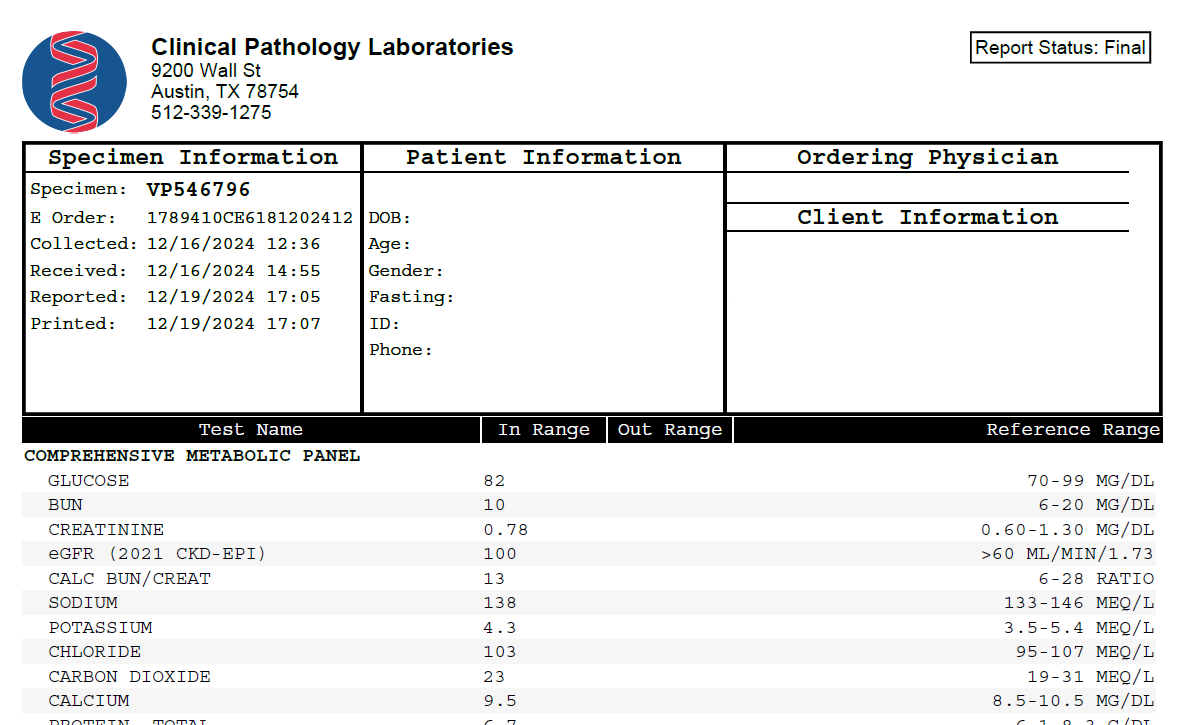Click the DOB field label
The width and height of the screenshot is (1190, 725).
(x=389, y=218)
